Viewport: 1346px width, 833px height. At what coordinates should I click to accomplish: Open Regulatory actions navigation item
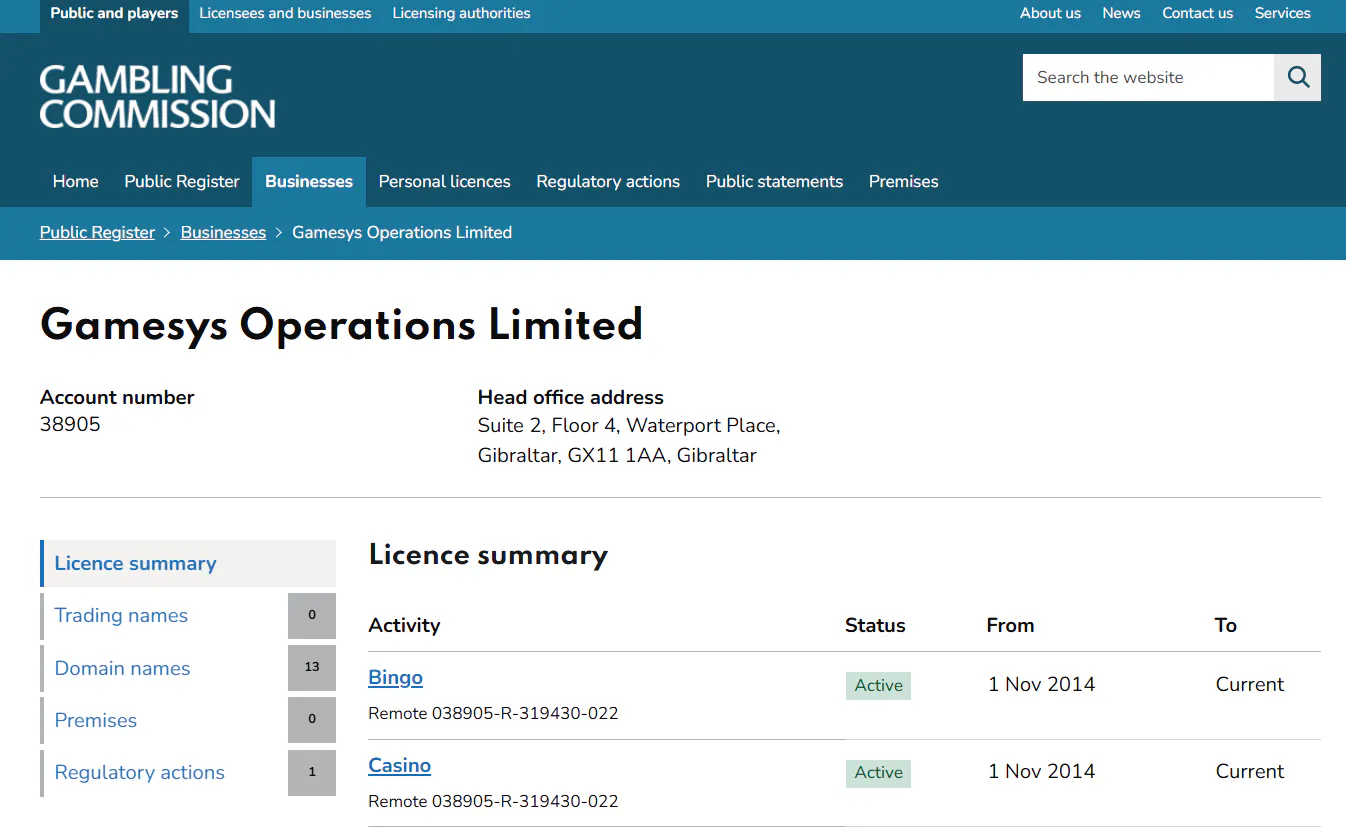[608, 181]
